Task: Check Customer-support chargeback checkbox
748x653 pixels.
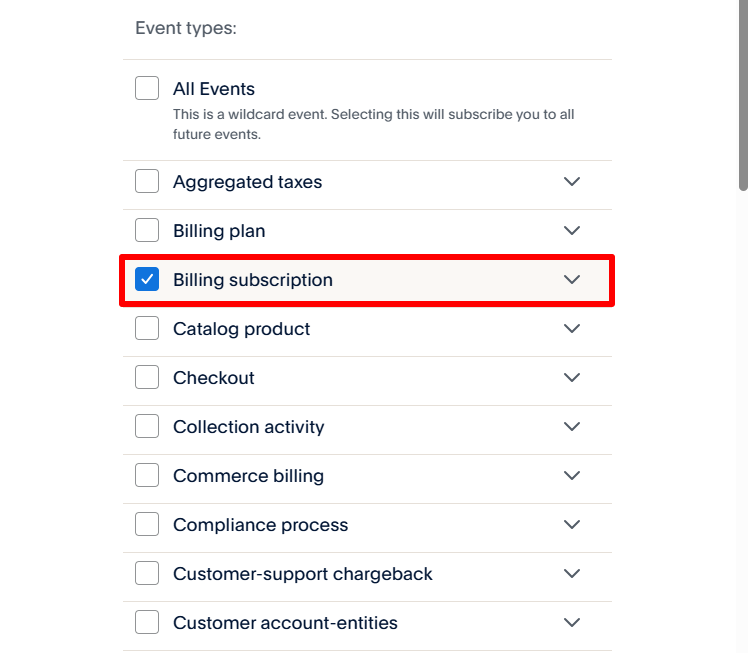Action: (x=147, y=573)
